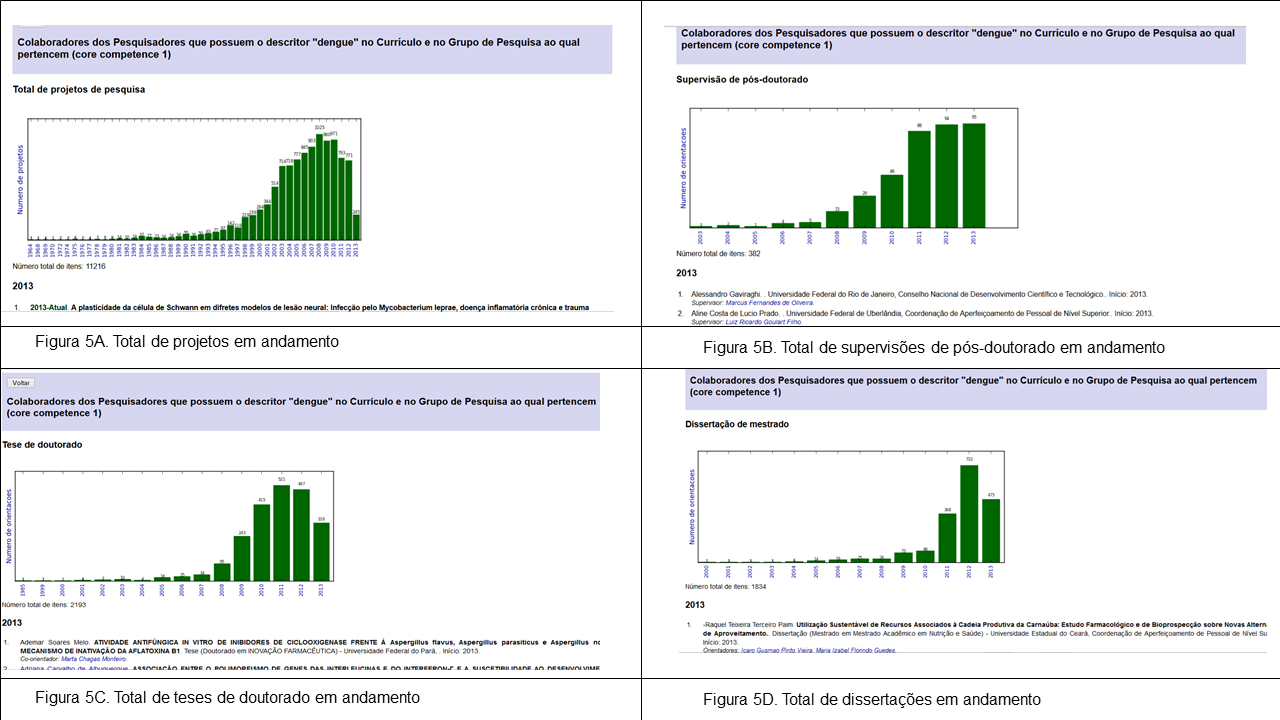
Task: Click the 2012 year label in pós-doutorado chart
Action: 947,238
